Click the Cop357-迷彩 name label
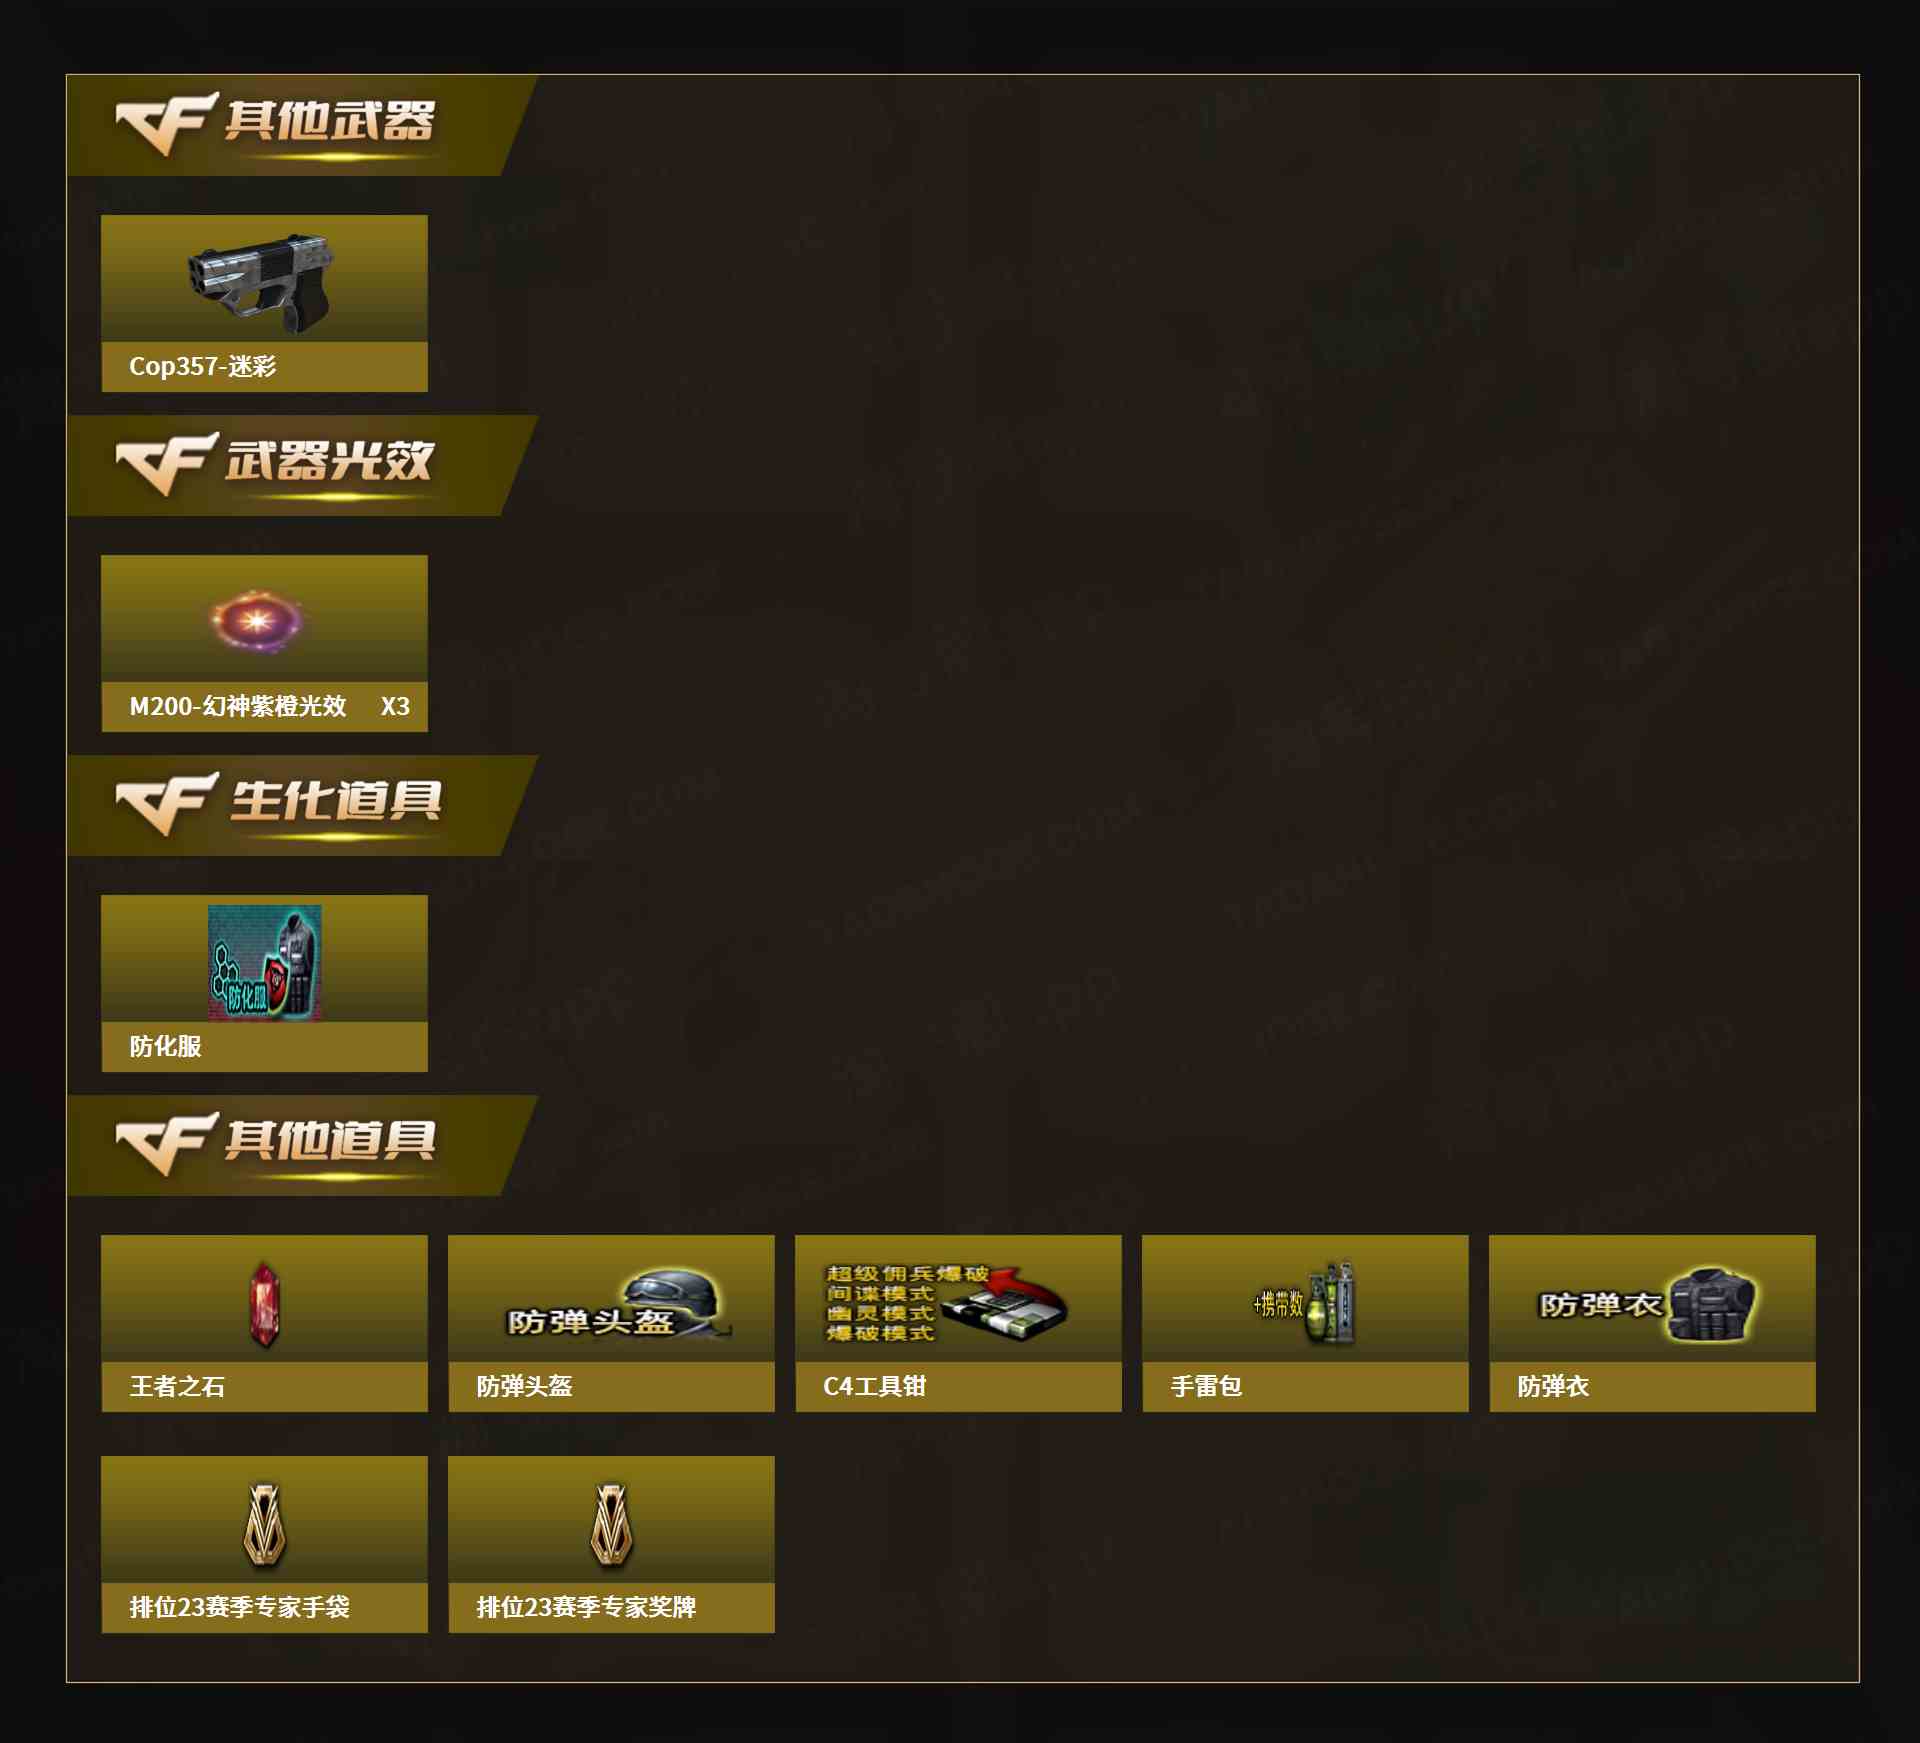1920x1743 pixels. coord(203,367)
